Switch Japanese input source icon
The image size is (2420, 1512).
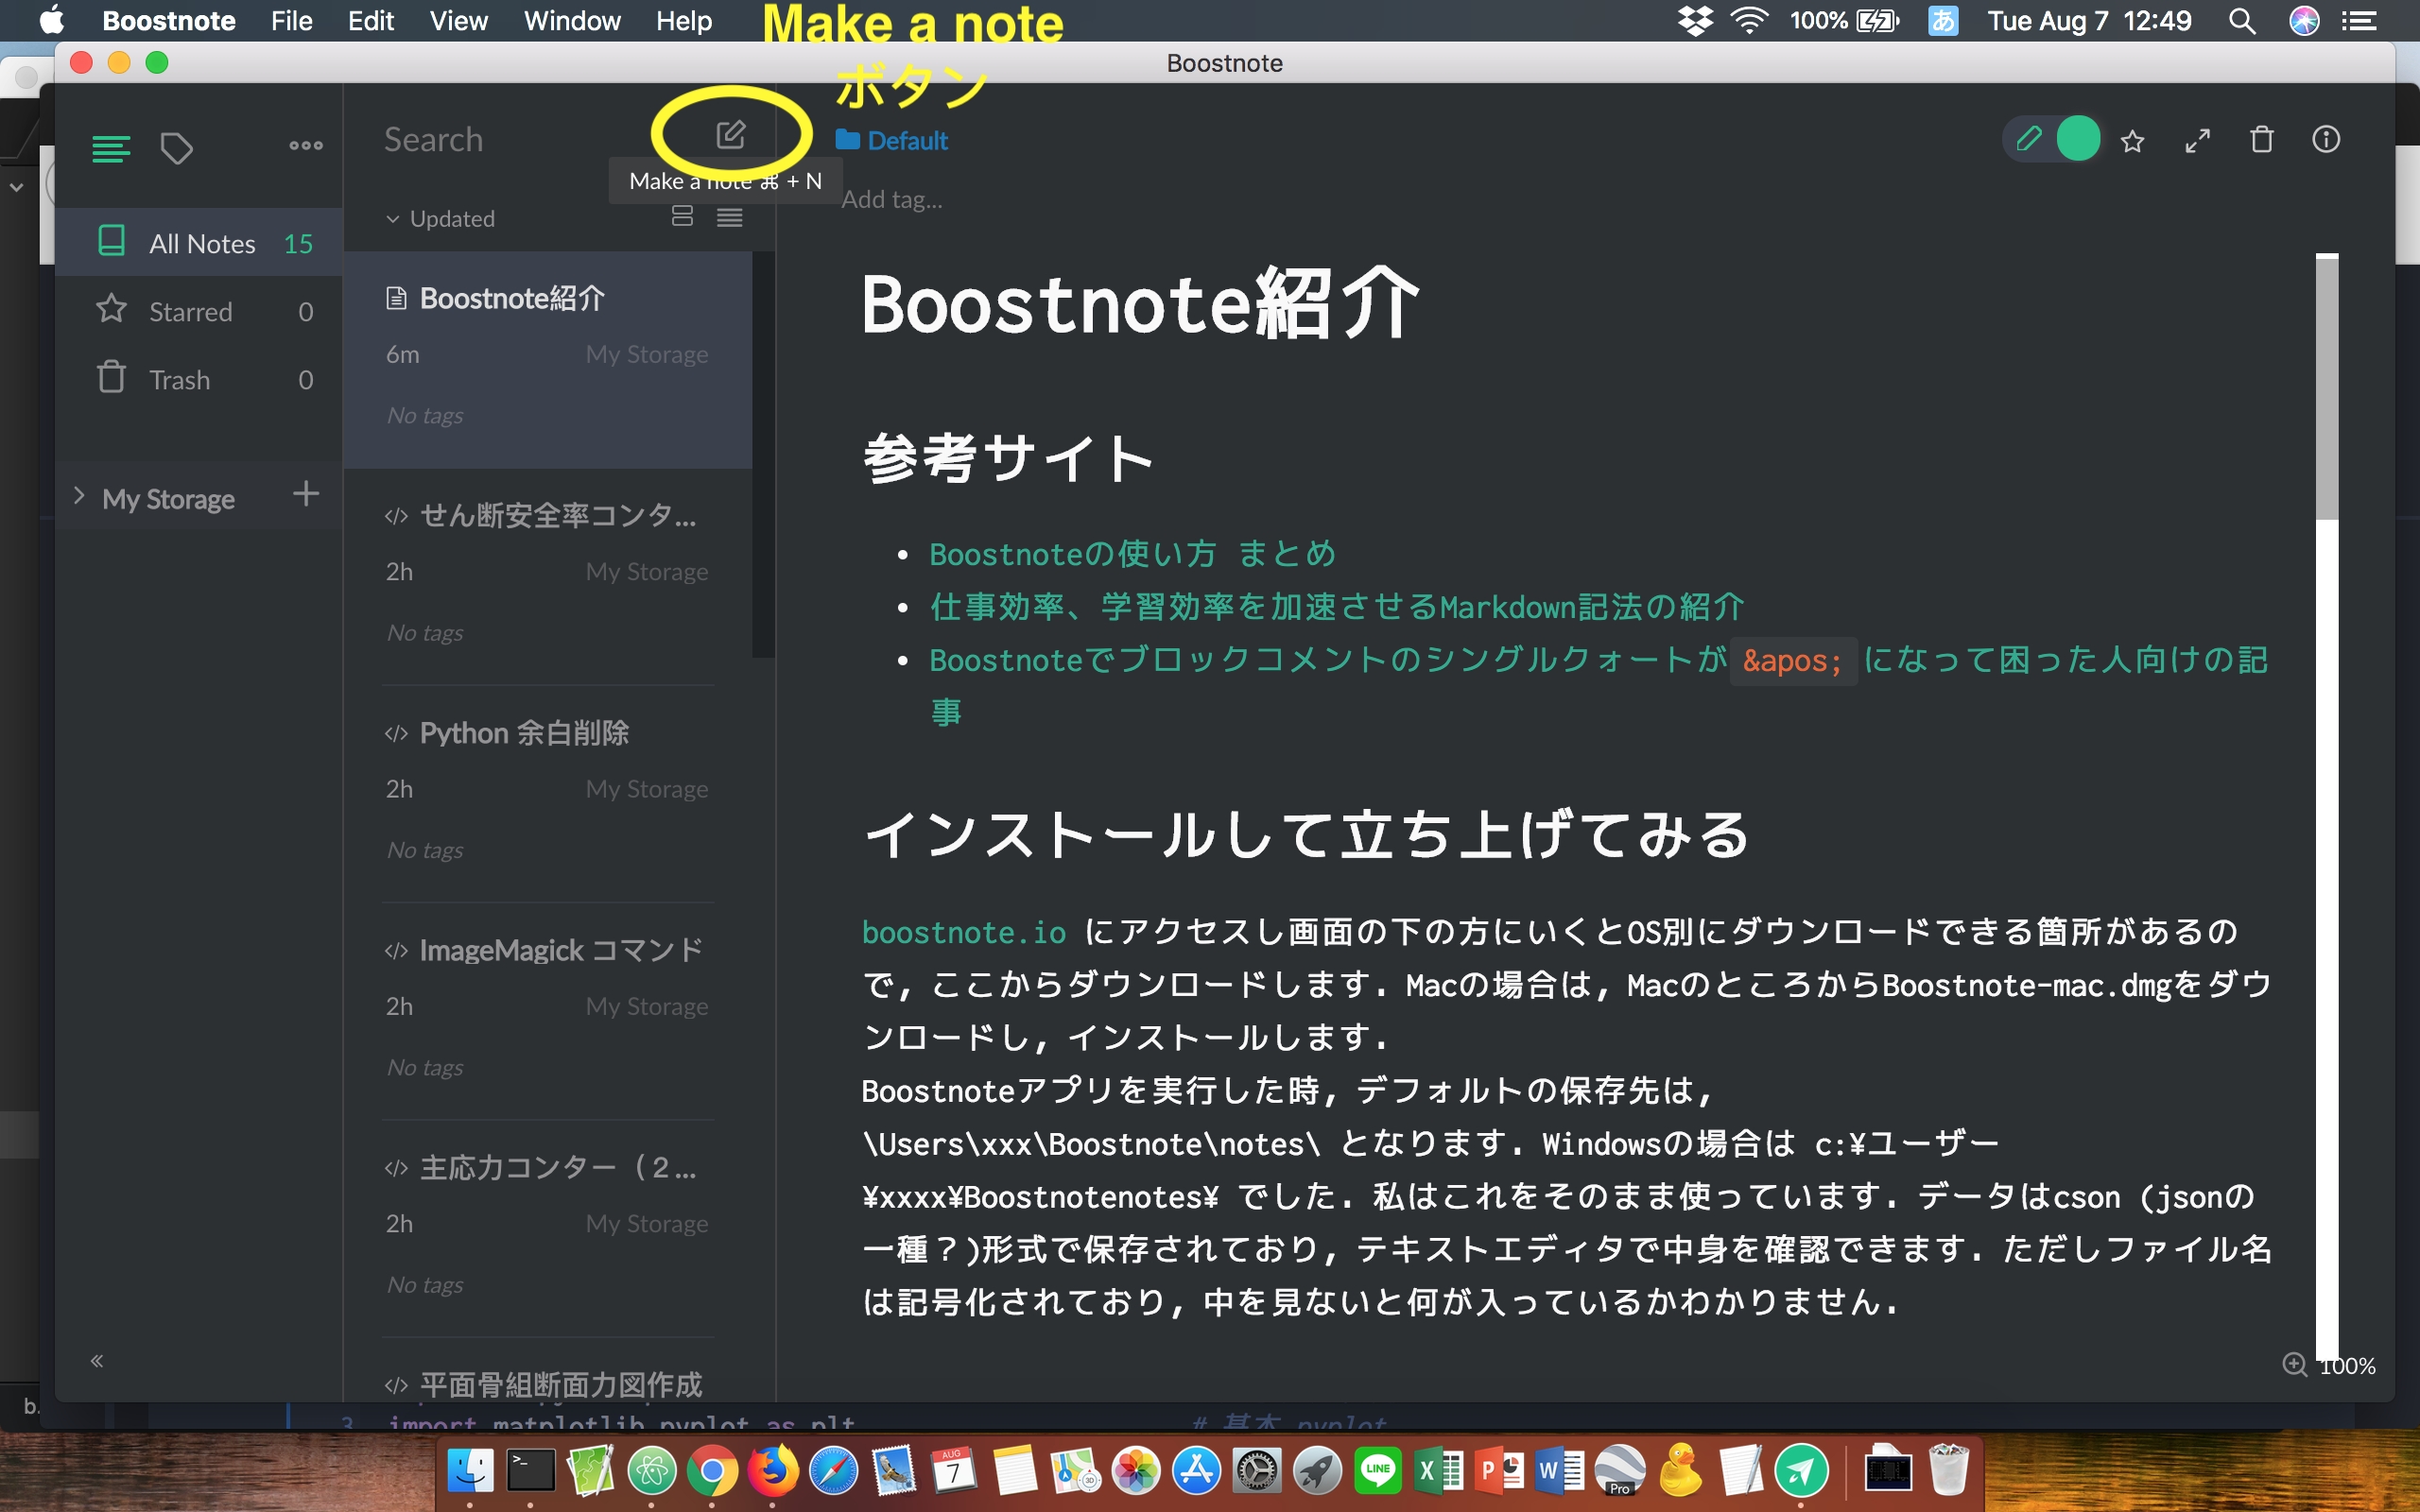click(1942, 21)
